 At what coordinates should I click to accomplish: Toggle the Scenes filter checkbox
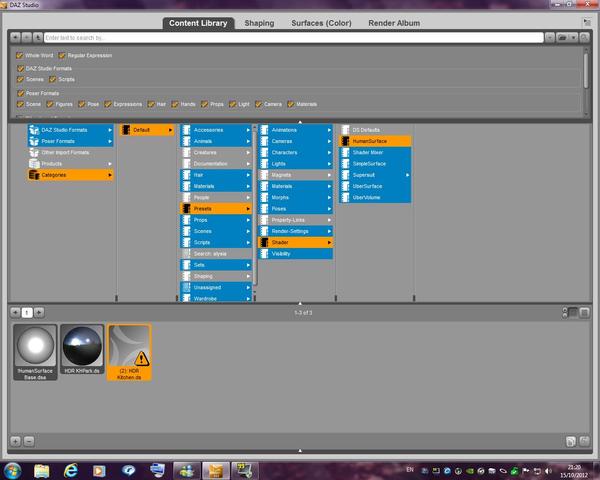(21, 79)
